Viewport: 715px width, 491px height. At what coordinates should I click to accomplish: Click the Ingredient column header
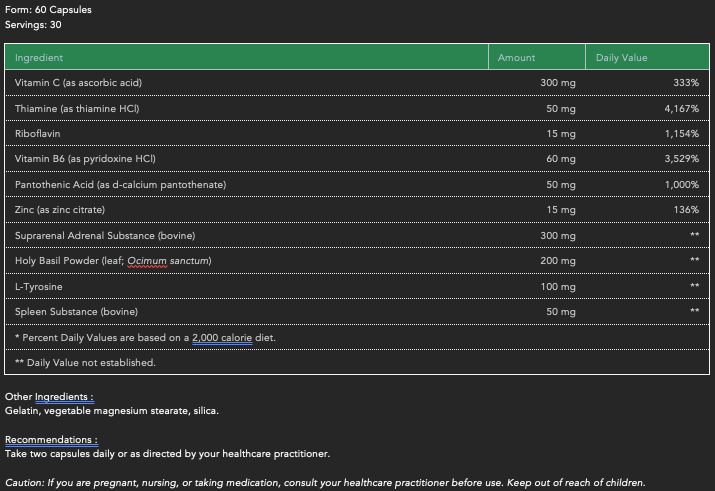pyautogui.click(x=40, y=58)
